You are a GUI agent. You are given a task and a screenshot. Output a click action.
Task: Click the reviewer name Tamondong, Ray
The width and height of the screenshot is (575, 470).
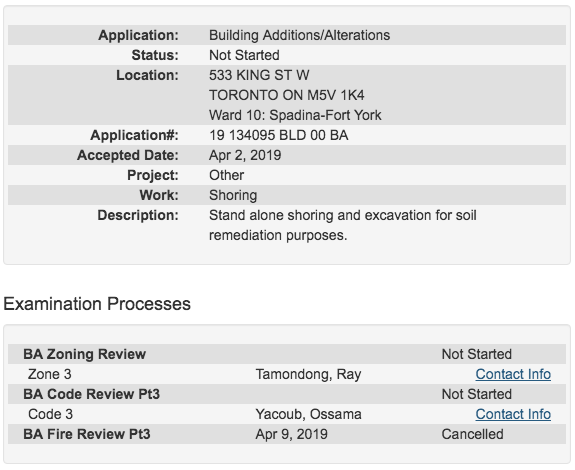coord(308,374)
